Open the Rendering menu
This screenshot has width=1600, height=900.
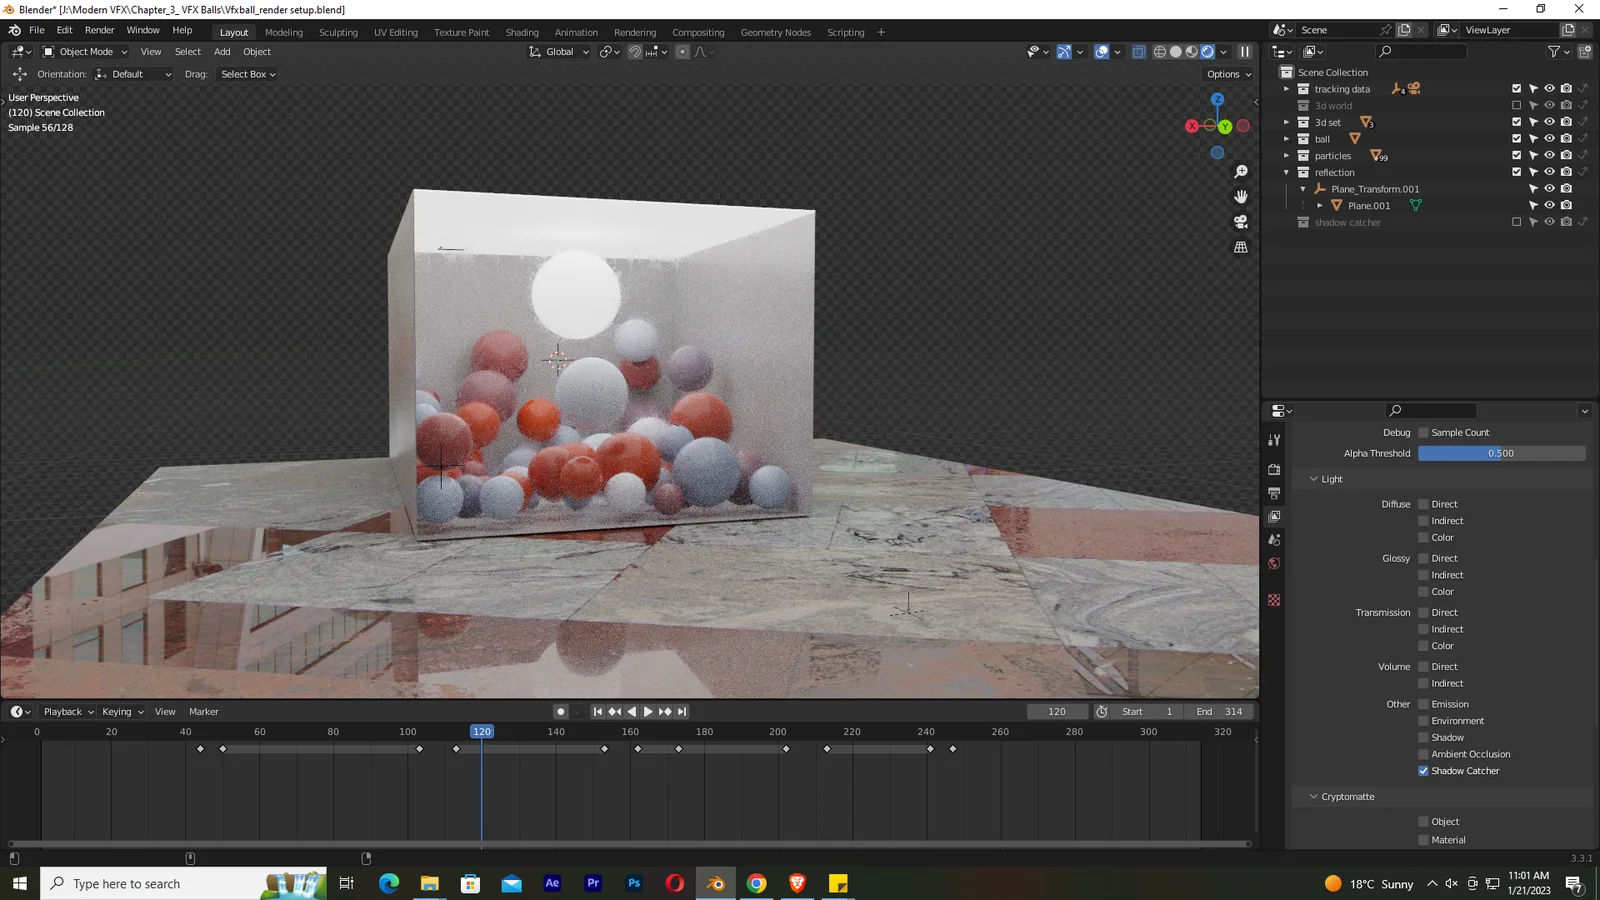tap(635, 31)
